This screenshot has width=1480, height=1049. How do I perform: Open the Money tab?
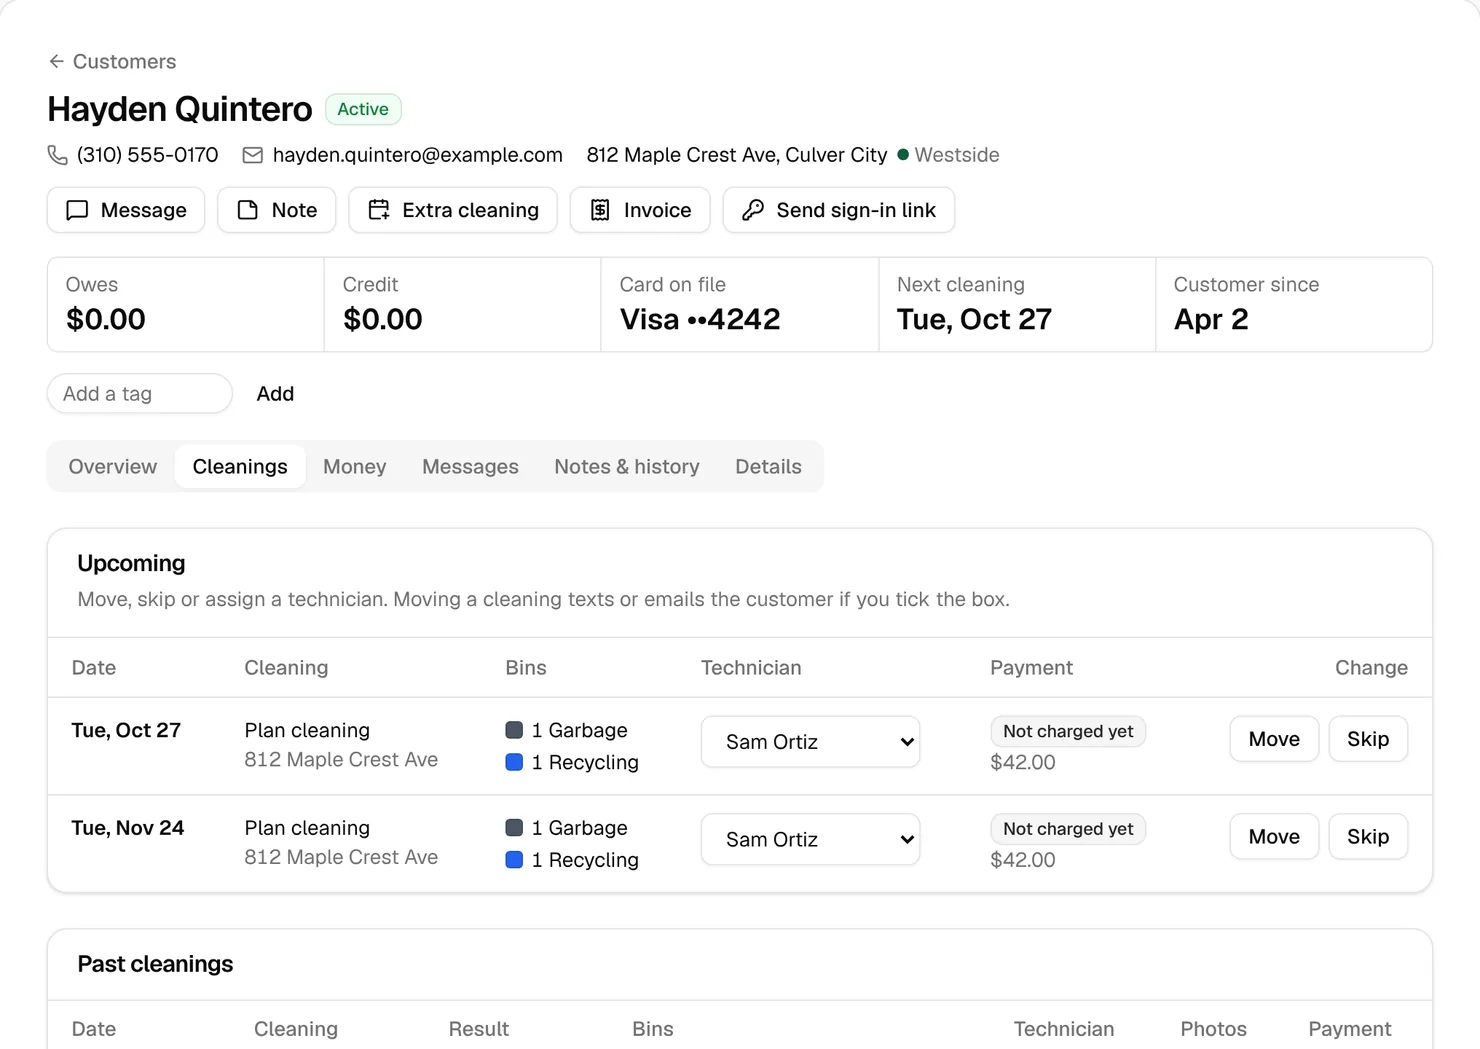[x=355, y=467]
